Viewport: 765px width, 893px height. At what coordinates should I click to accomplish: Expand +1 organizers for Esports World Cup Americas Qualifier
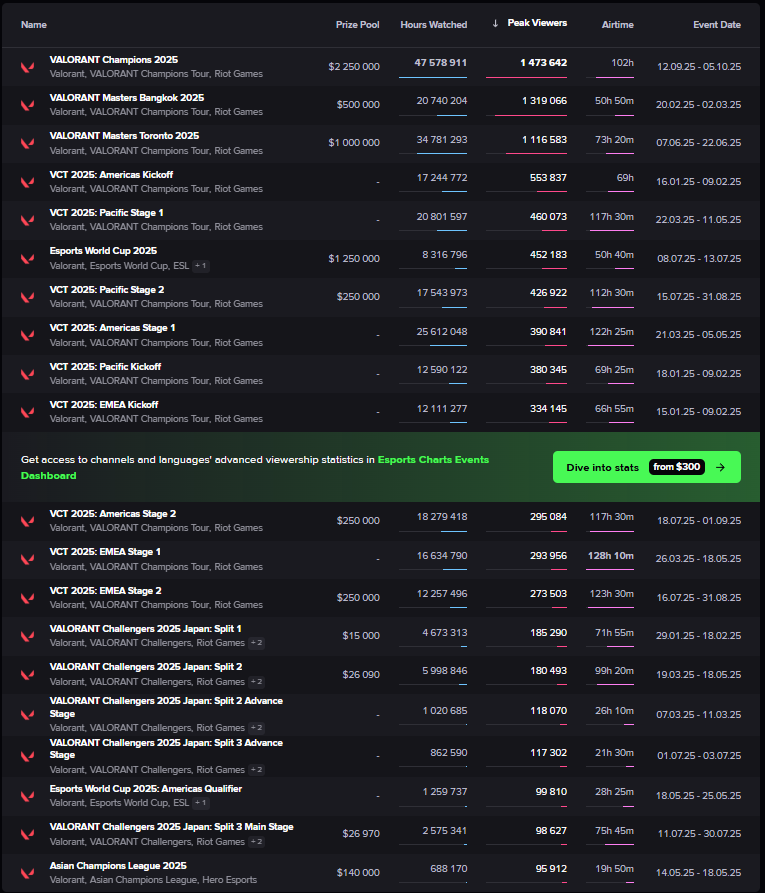[201, 803]
